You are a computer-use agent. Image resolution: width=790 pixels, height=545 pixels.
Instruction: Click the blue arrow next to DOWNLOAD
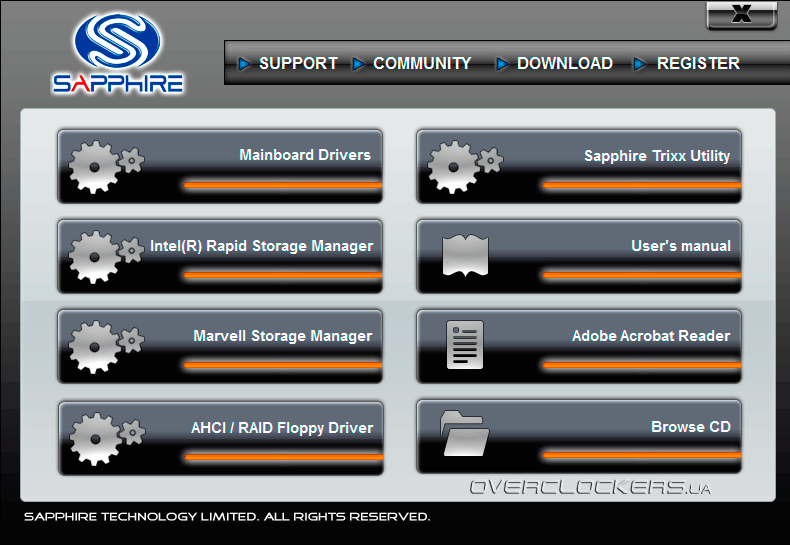(x=502, y=64)
